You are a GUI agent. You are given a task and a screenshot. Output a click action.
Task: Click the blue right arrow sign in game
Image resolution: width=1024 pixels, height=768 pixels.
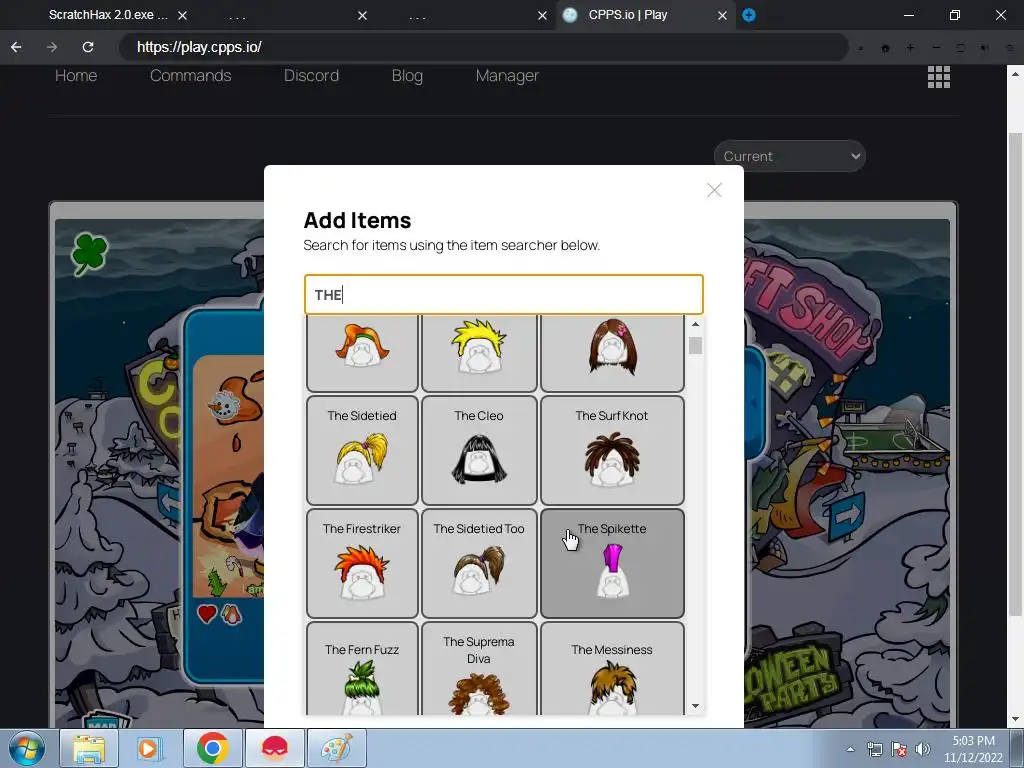pos(847,516)
